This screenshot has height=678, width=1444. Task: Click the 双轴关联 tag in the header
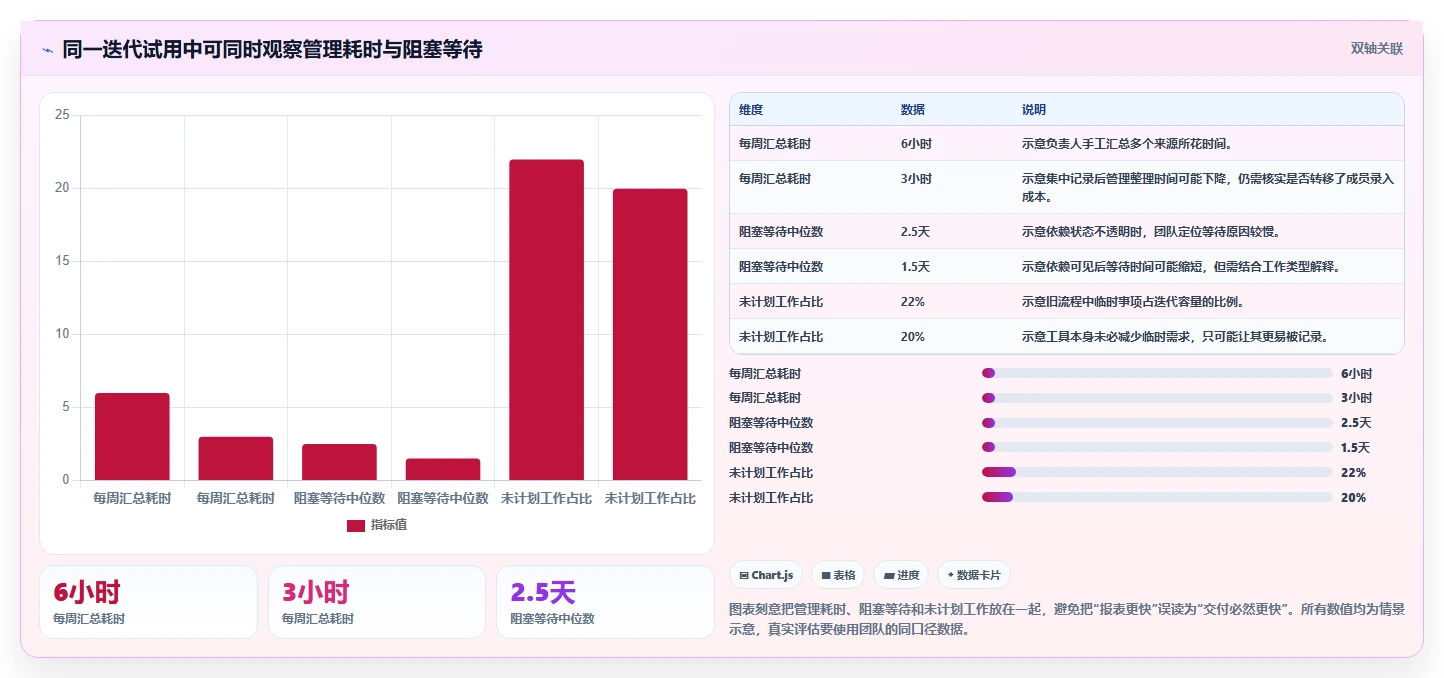coord(1377,48)
